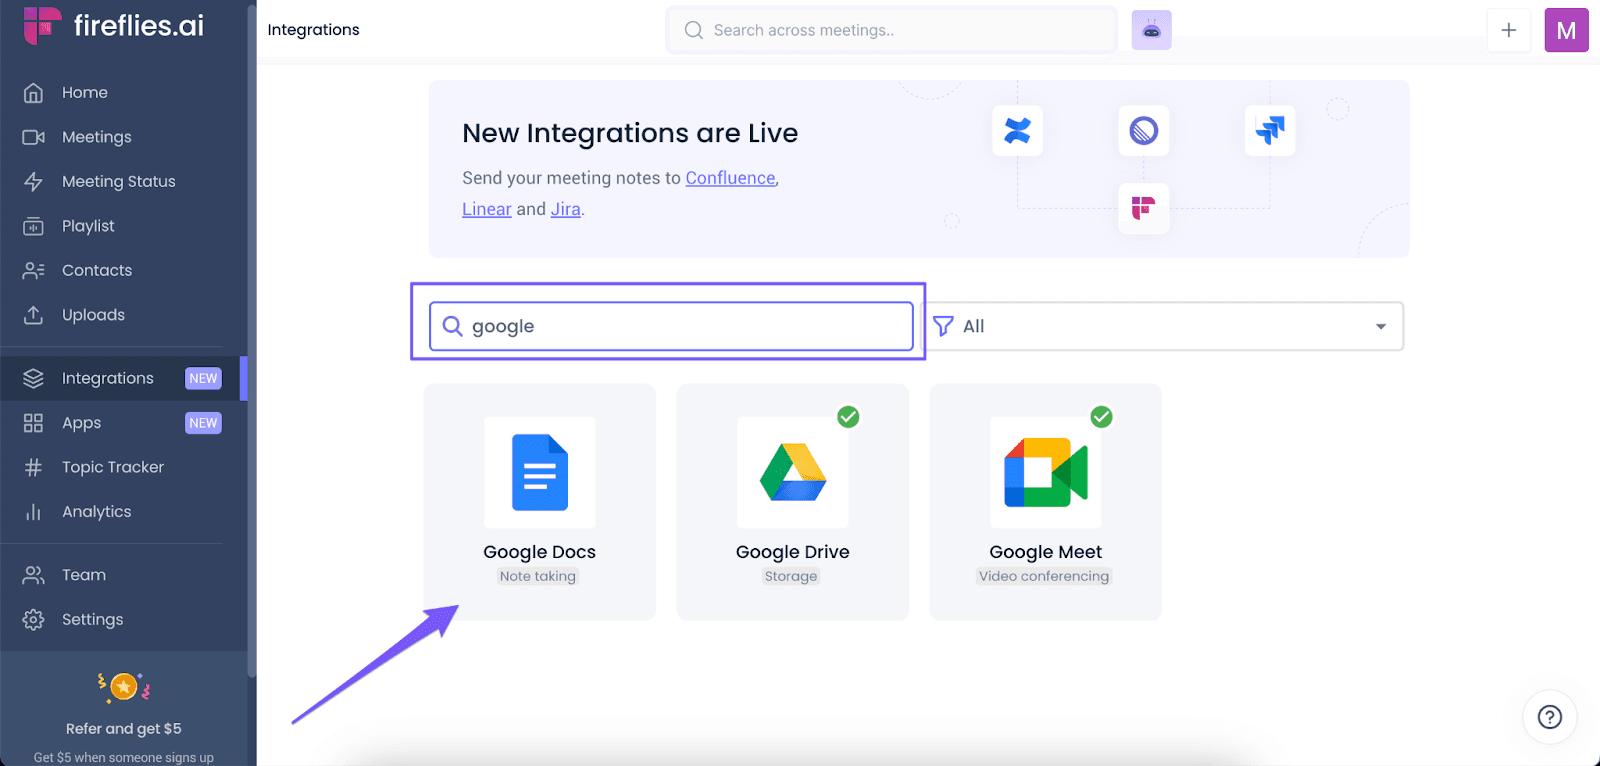Click the Confluence logo in banner
Image resolution: width=1600 pixels, height=766 pixels.
tap(1017, 131)
